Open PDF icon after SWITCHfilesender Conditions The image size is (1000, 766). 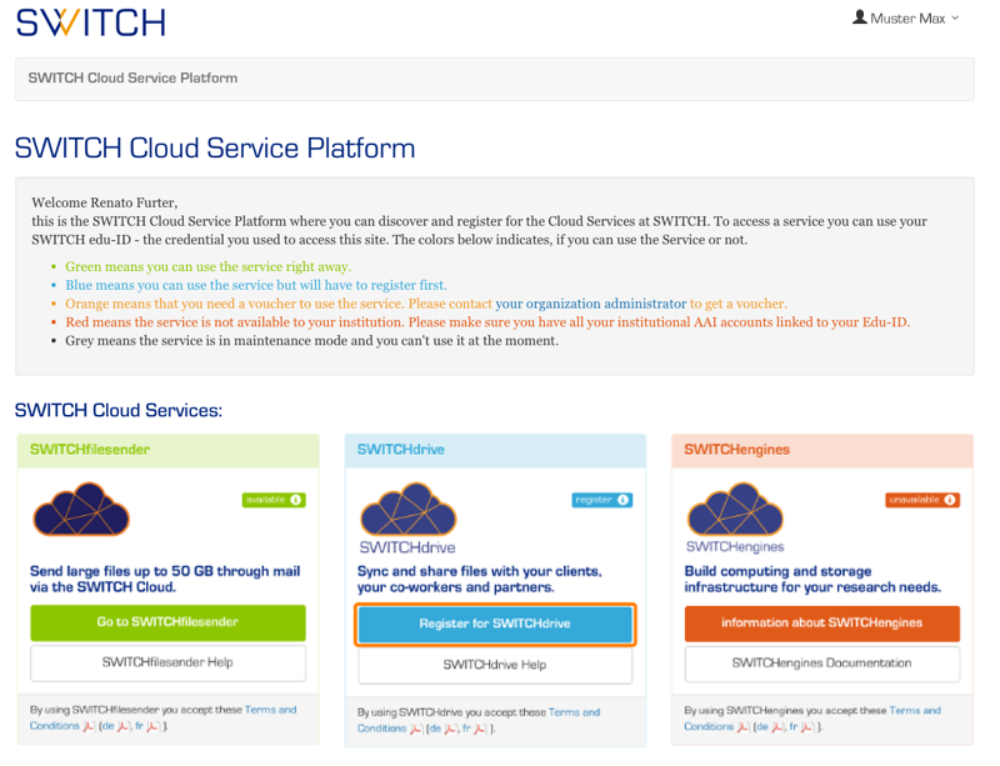(89, 726)
